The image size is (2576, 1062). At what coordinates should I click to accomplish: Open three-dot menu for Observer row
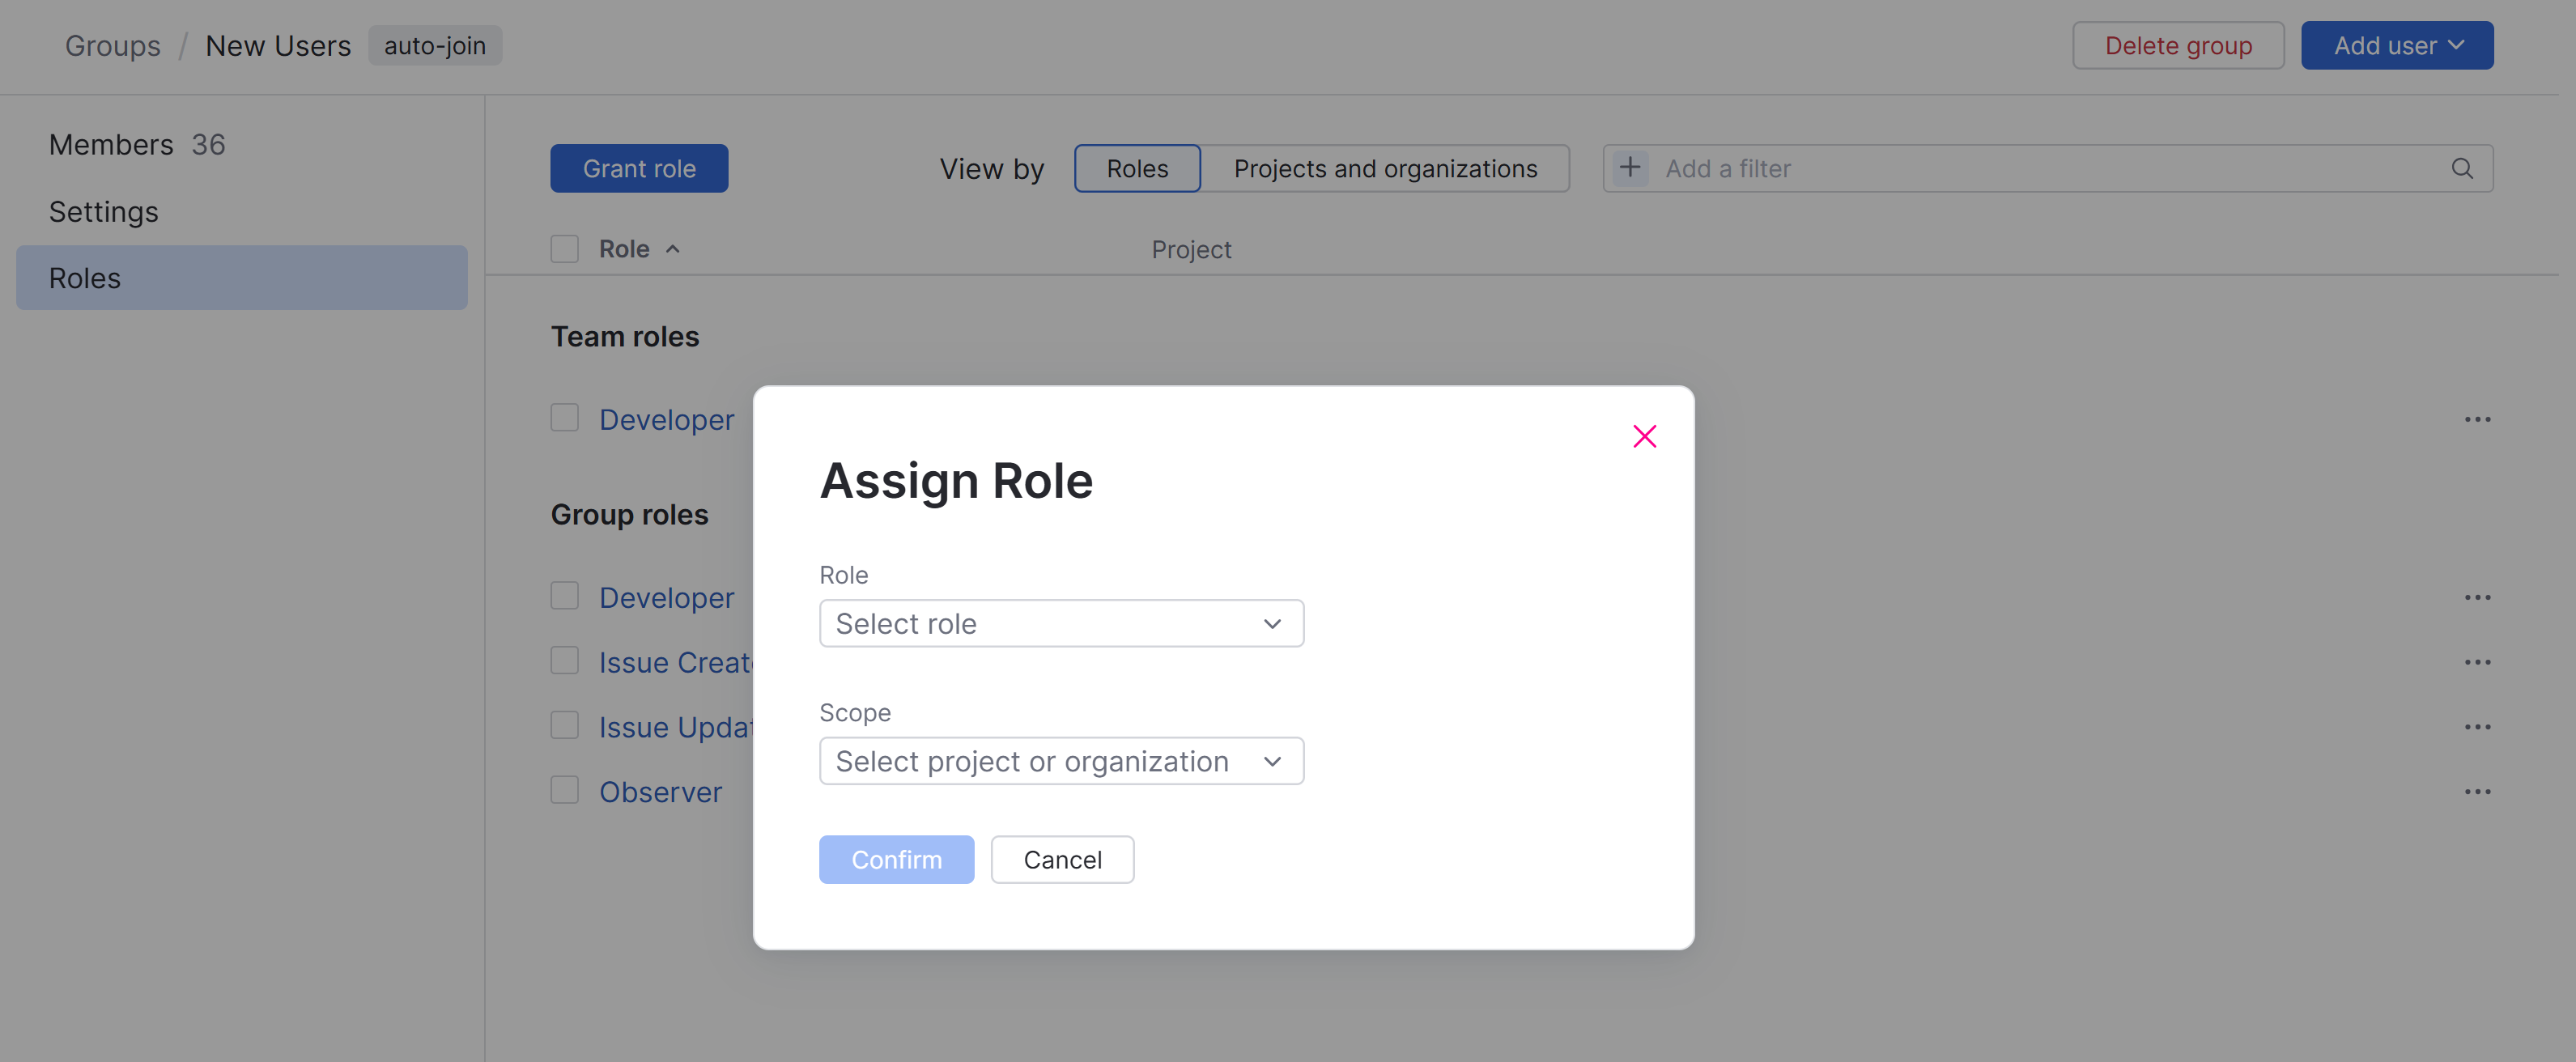tap(2476, 792)
